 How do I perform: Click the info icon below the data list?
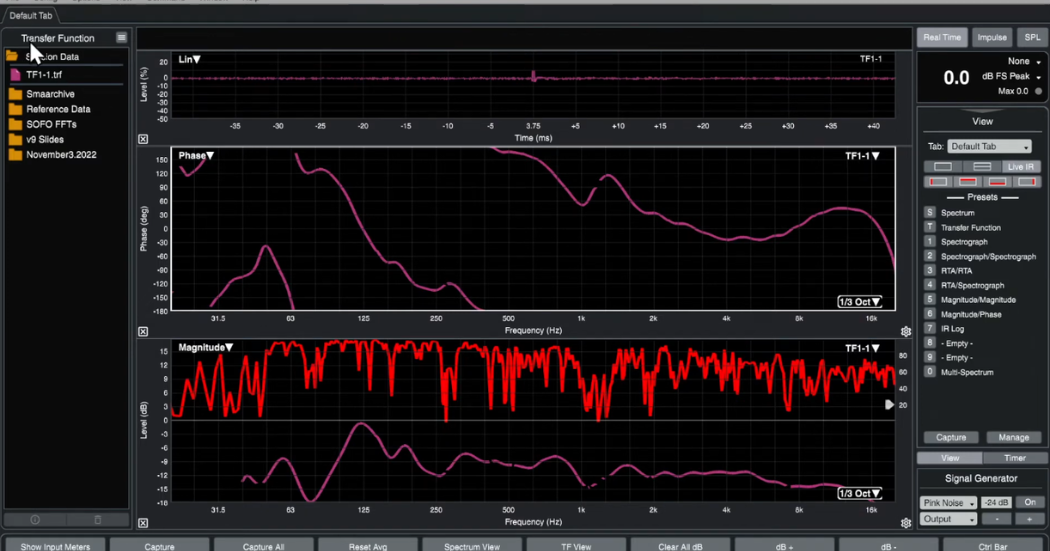click(35, 520)
